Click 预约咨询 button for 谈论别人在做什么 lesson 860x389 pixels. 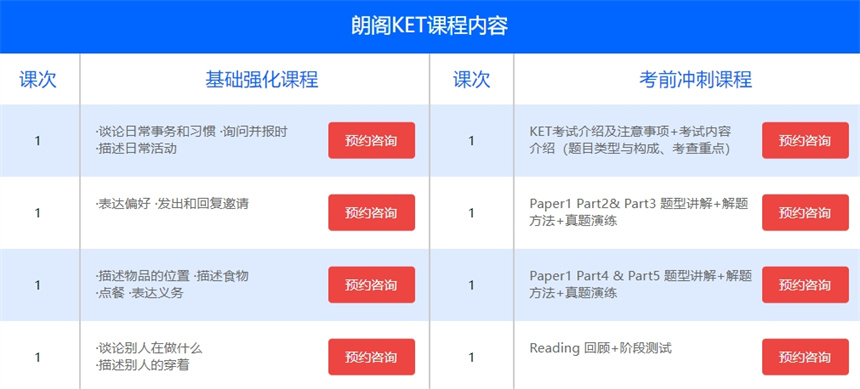[371, 357]
